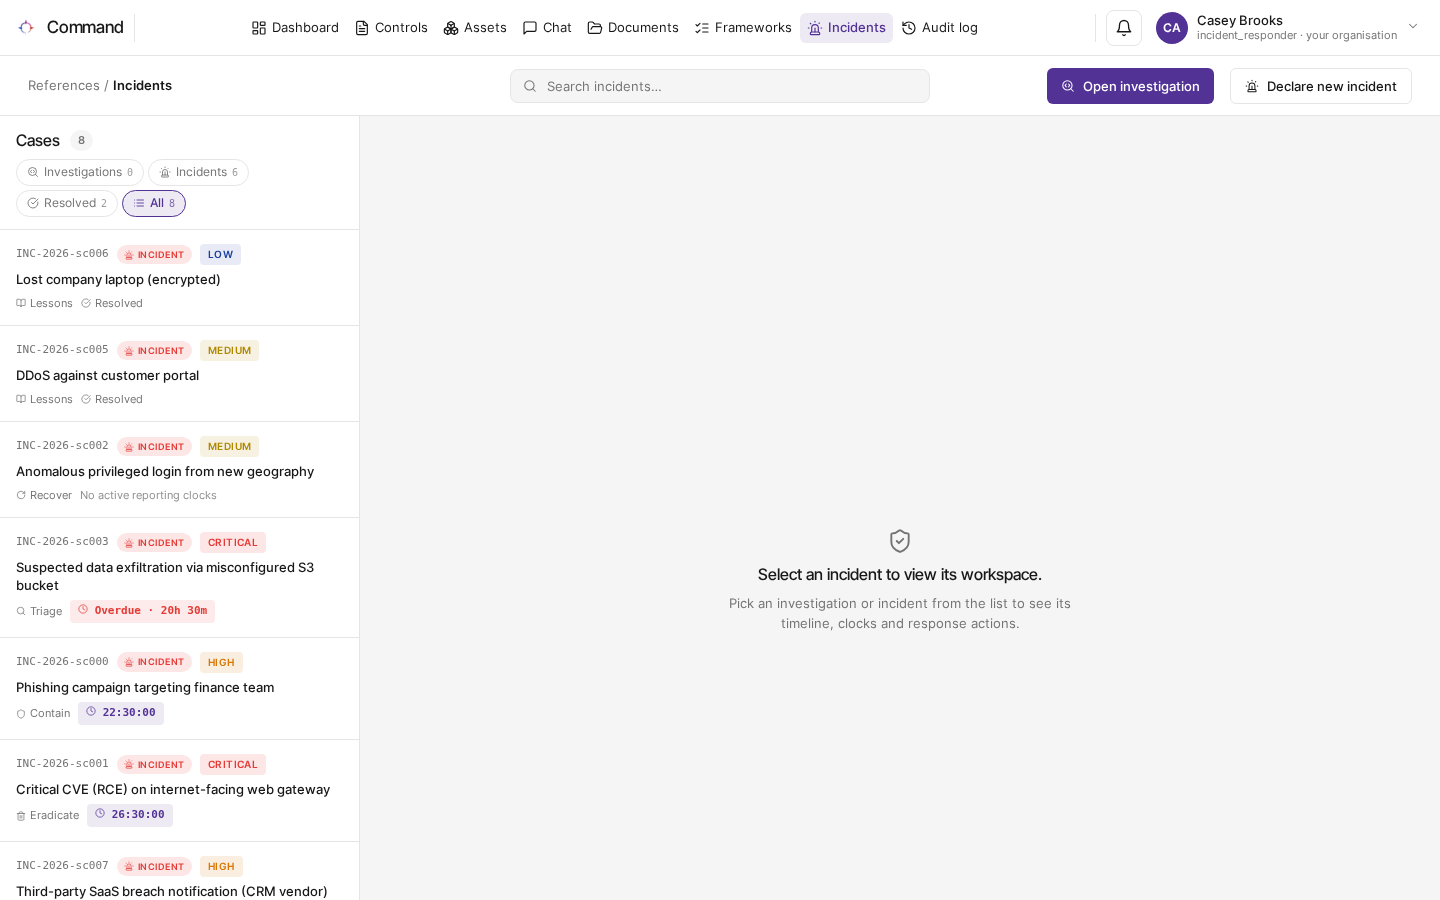Viewport: 1440px width, 900px height.
Task: Open Suspected data exfiltration S3 bucket incident
Action: [x=179, y=578]
